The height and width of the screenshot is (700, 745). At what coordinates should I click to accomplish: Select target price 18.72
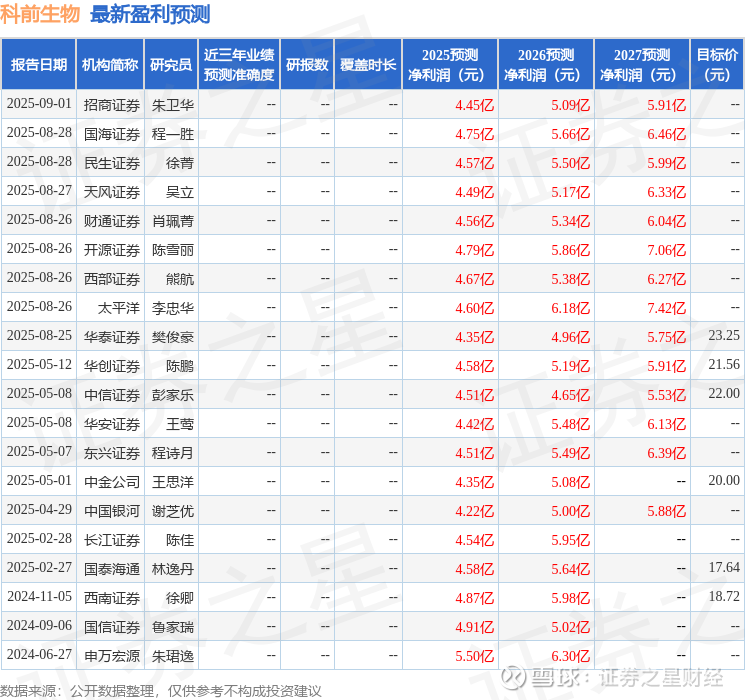724,596
